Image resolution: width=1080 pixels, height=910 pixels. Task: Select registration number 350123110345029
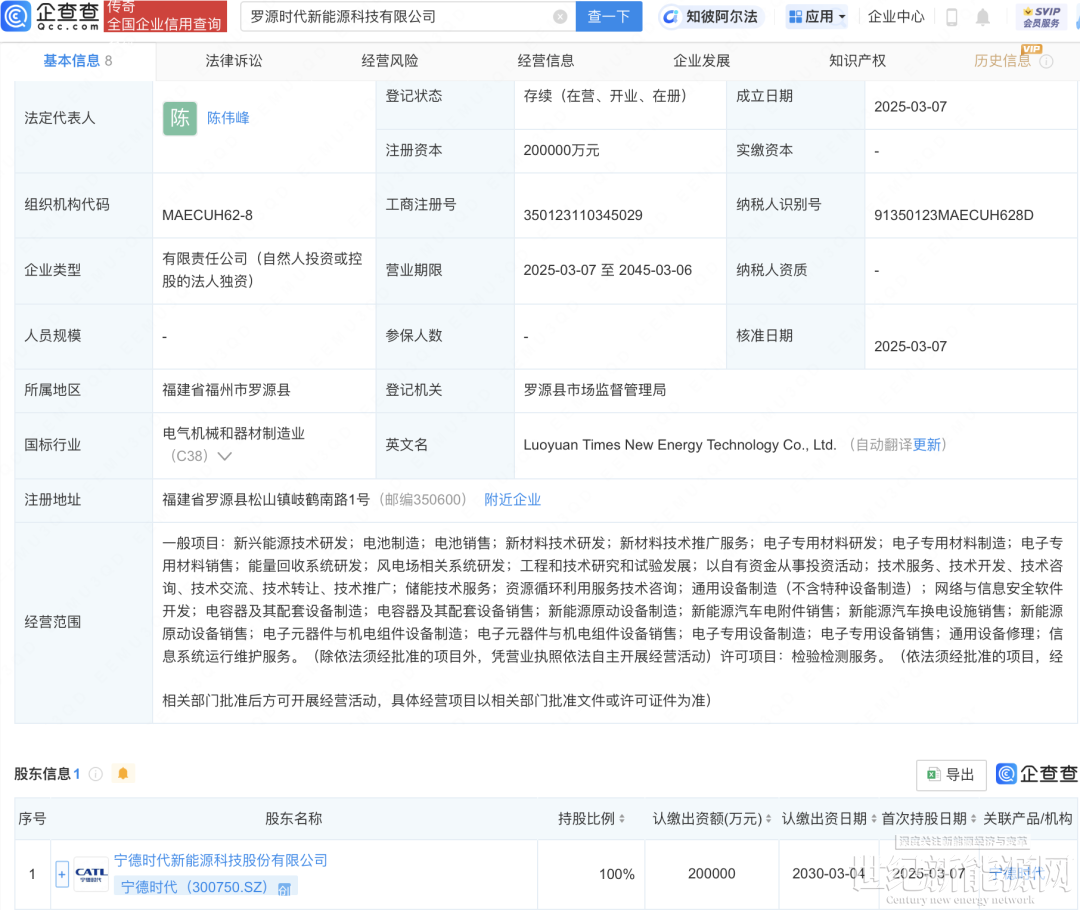click(x=583, y=215)
